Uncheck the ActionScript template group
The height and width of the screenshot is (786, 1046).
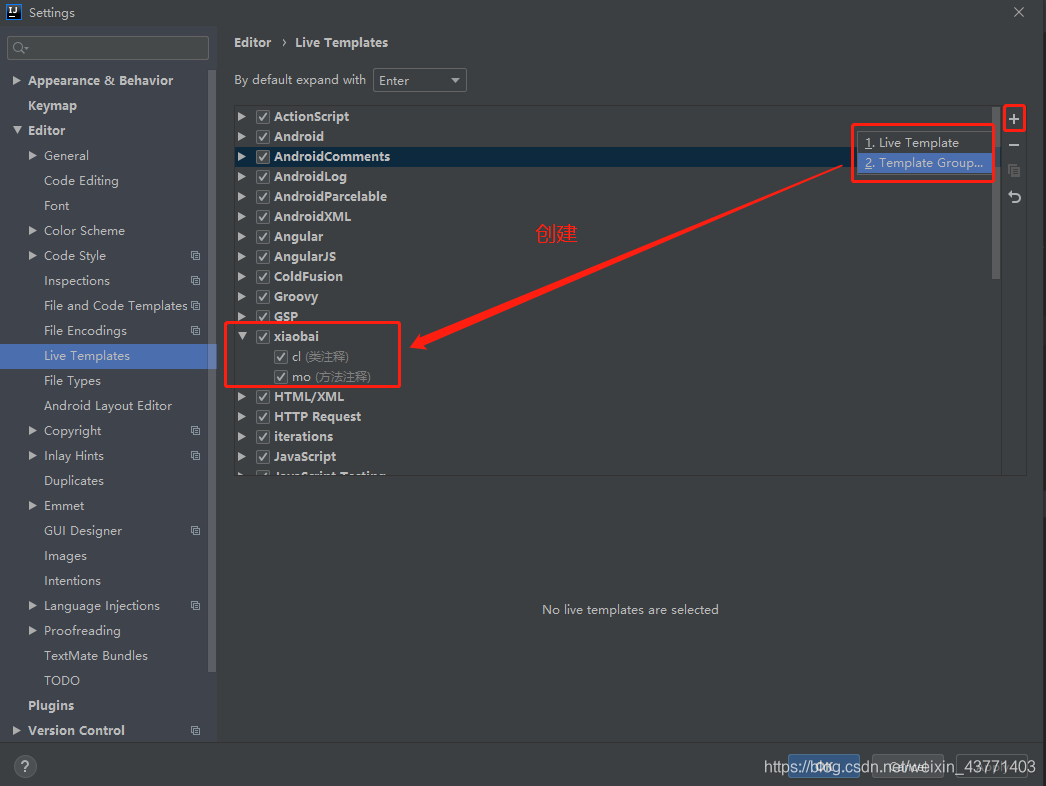pyautogui.click(x=263, y=117)
